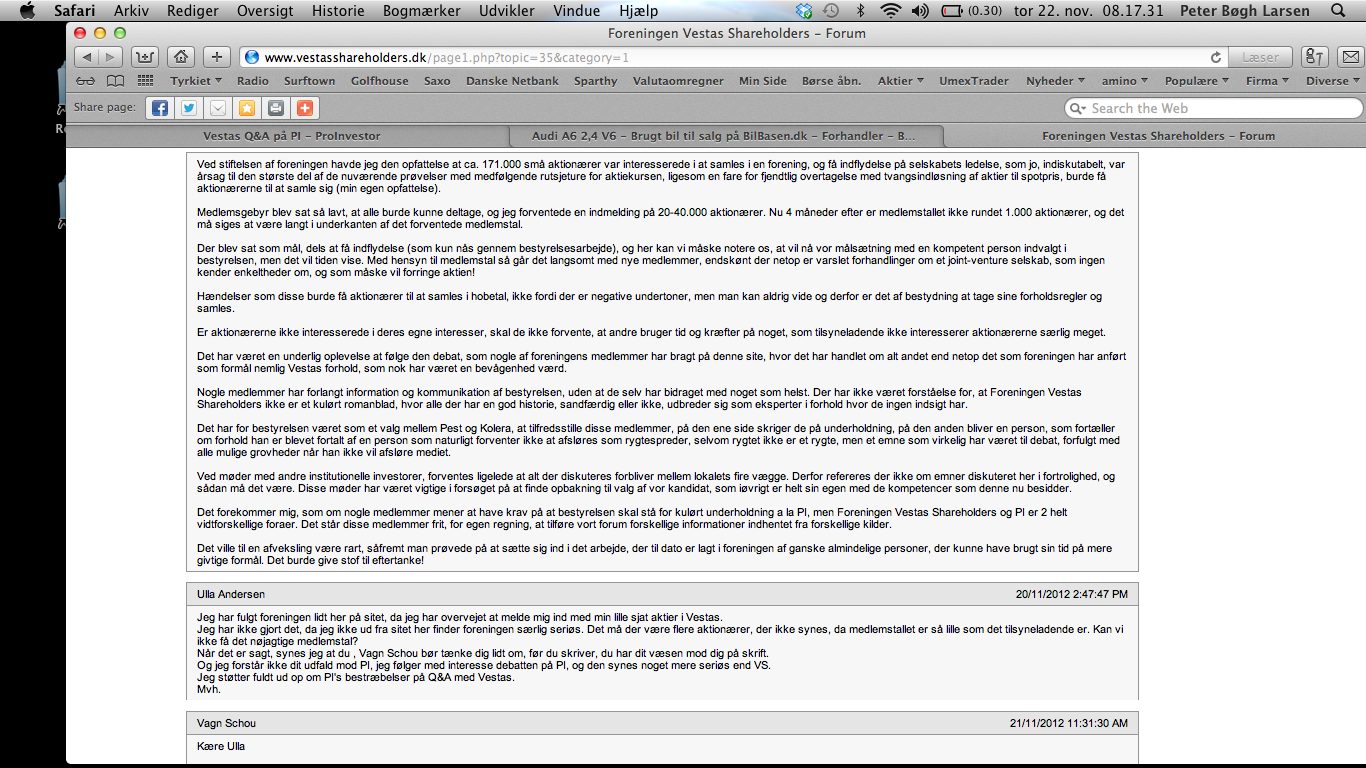
Task: Open volume control in menu bar
Action: point(922,11)
